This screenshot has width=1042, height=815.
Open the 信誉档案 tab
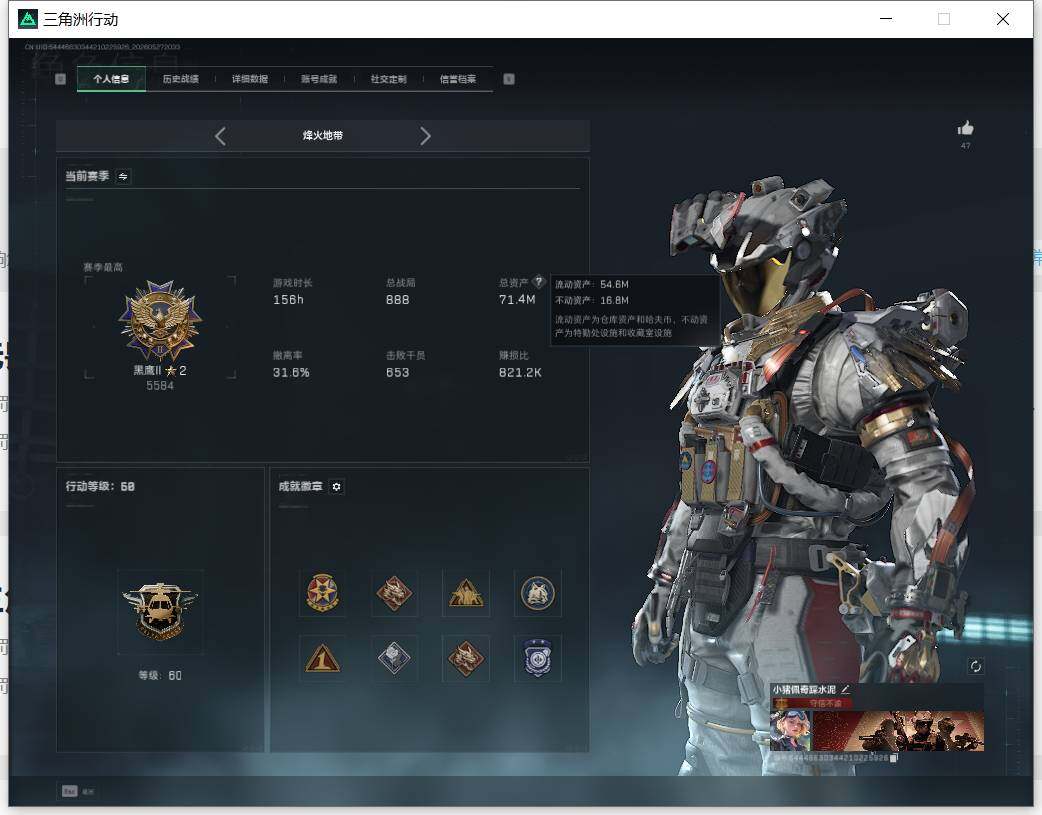(458, 79)
